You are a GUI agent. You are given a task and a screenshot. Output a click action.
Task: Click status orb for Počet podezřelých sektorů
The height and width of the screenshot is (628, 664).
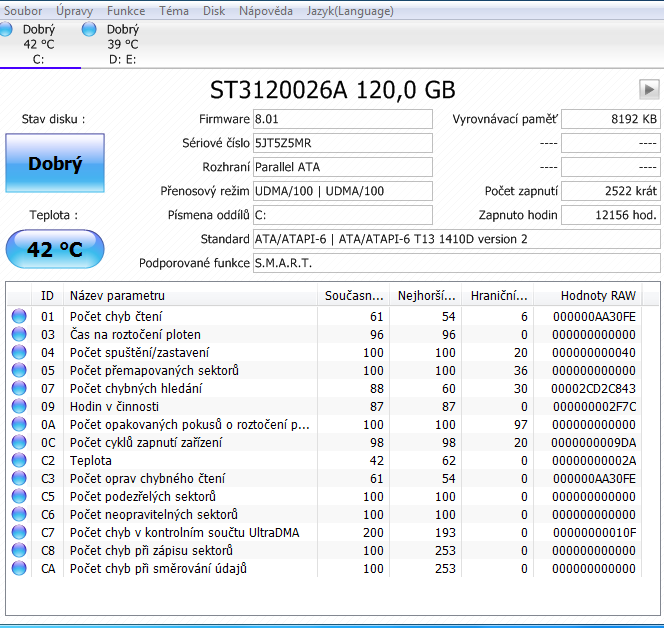coord(19,497)
